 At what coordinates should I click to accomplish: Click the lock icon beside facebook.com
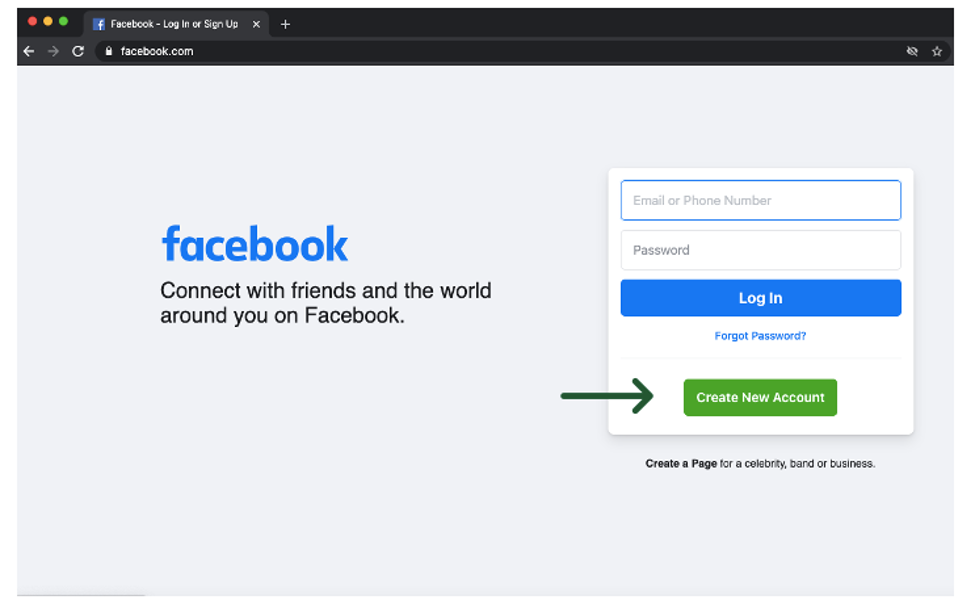(x=108, y=51)
